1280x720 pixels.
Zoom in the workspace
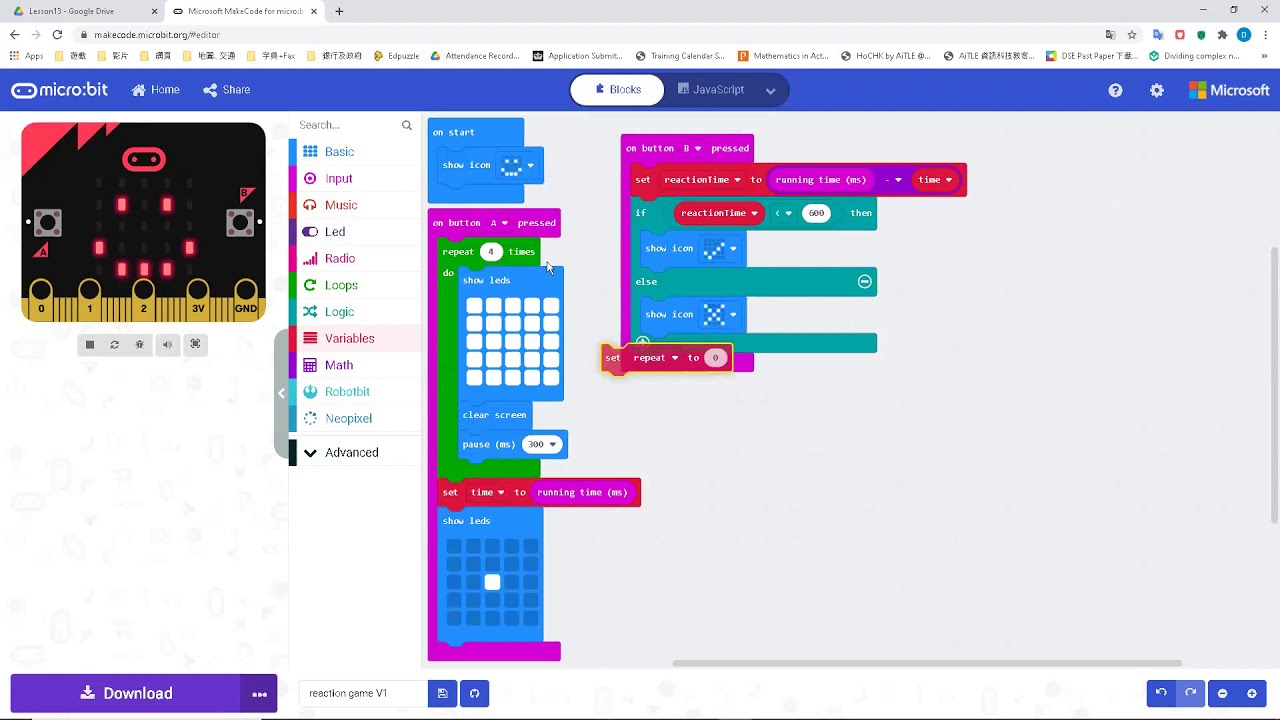[1251, 693]
